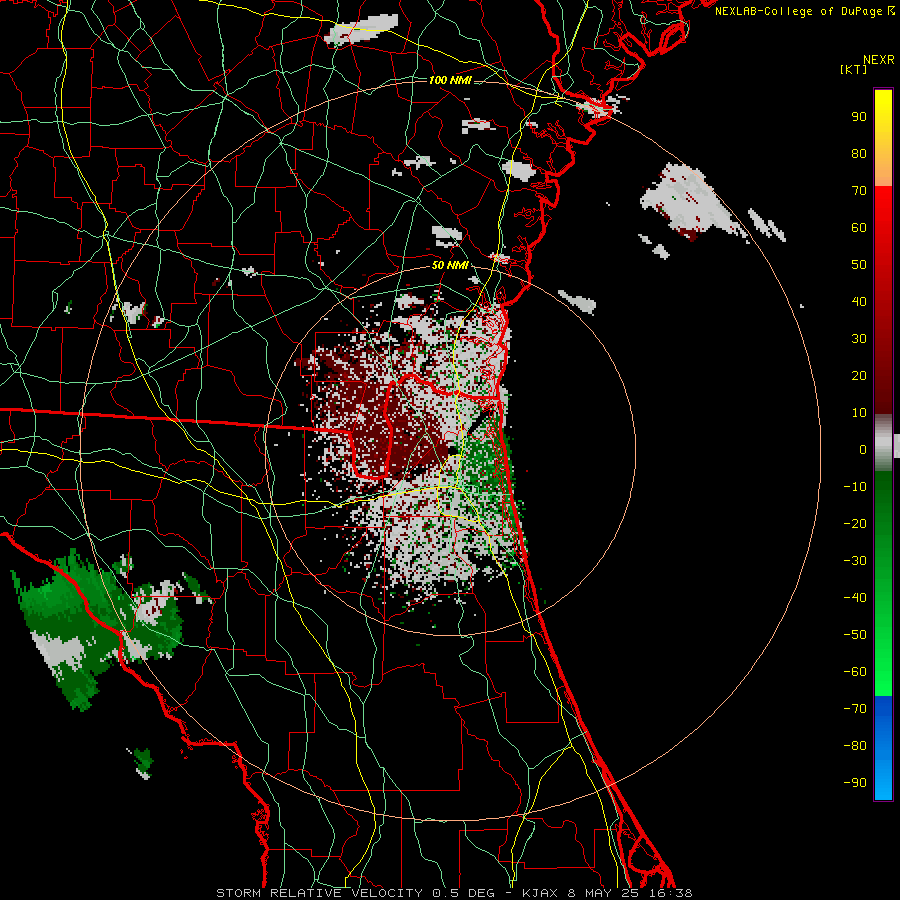Click the 30 value on velocity scale
This screenshot has height=900, width=900.
[x=859, y=339]
